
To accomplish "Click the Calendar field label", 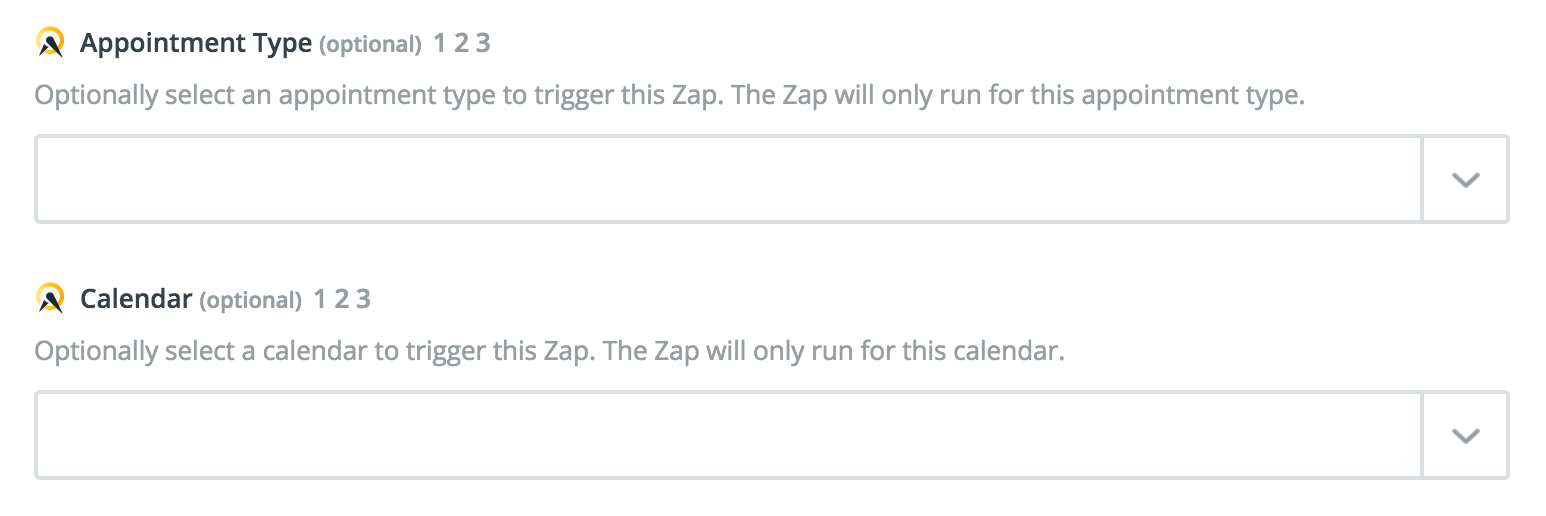I will (136, 299).
